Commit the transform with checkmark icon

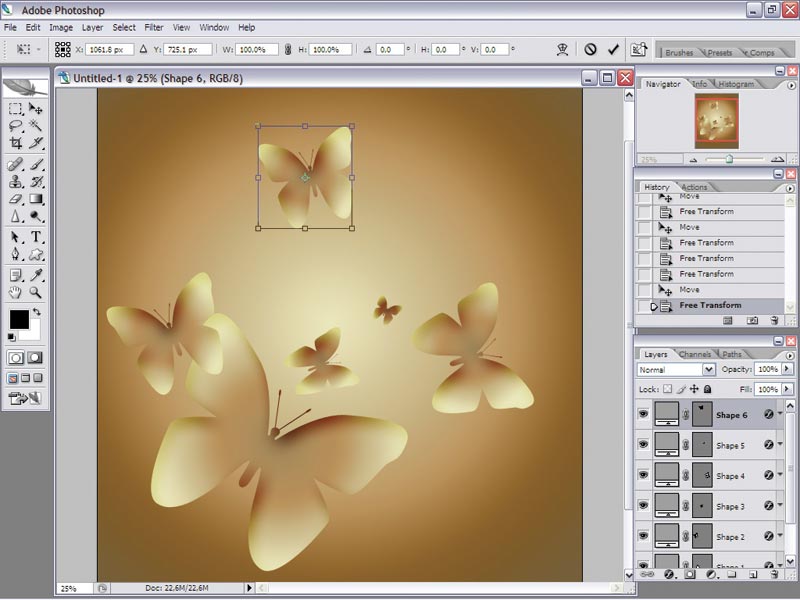(x=613, y=49)
